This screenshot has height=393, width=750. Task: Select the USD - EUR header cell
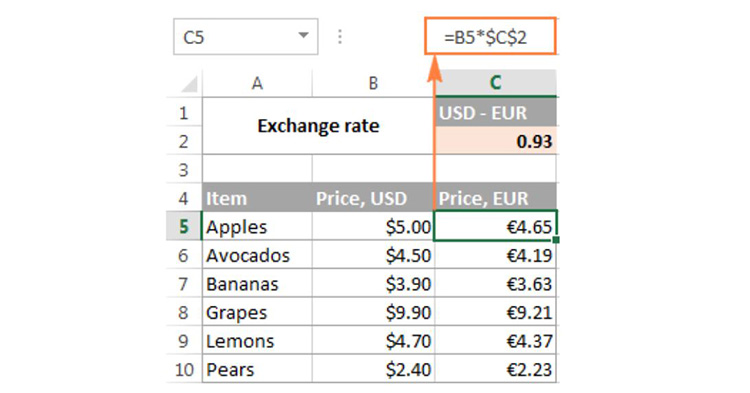[496, 112]
